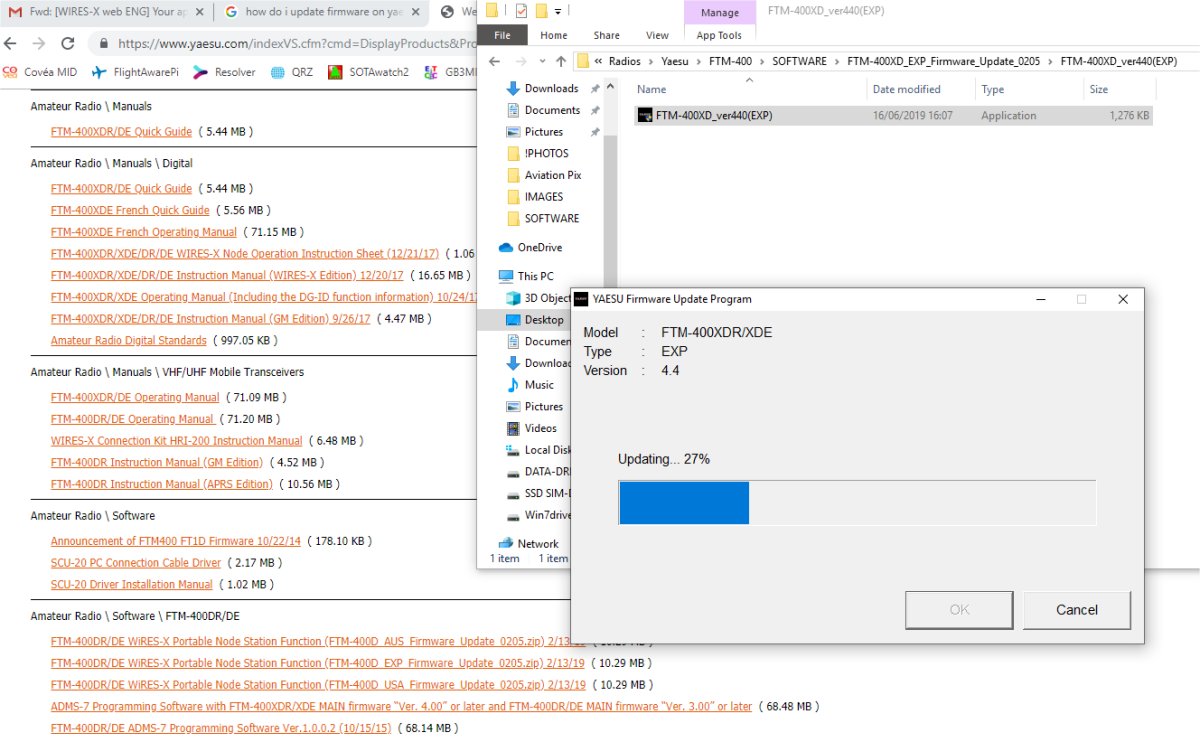Image resolution: width=1200 pixels, height=742 pixels.
Task: Switch to the Gmail WIRES-X browser tab
Action: [x=104, y=12]
